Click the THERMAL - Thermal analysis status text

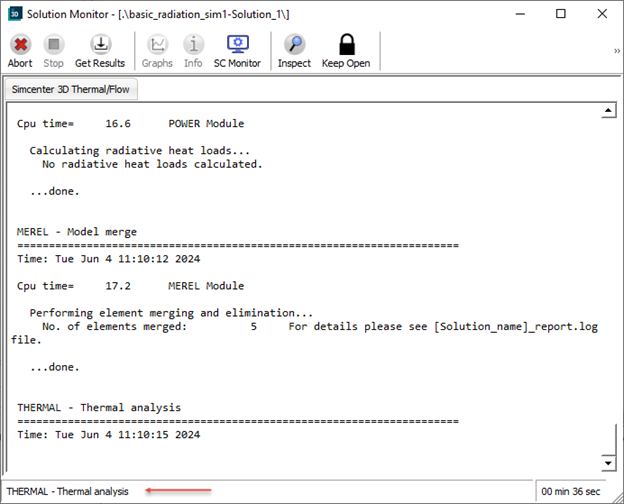pos(69,491)
